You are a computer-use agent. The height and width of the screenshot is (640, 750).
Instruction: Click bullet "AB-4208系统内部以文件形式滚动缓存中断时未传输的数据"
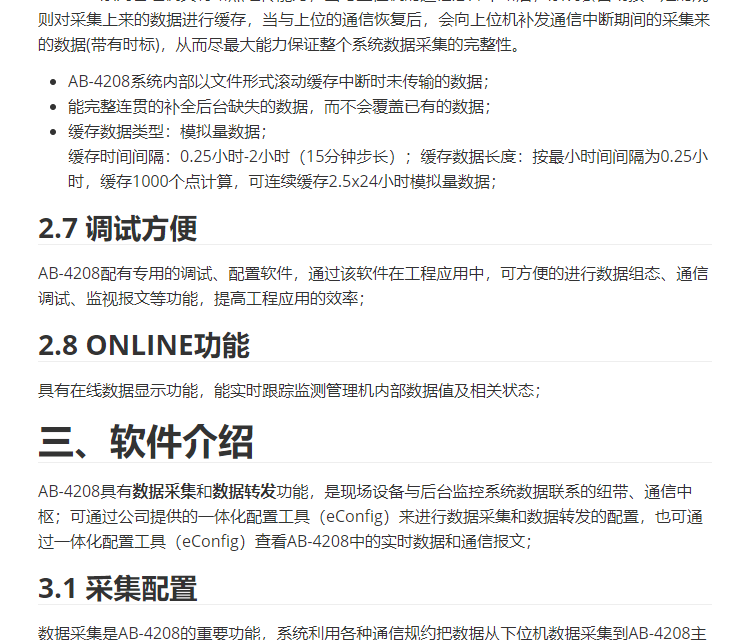(x=278, y=82)
